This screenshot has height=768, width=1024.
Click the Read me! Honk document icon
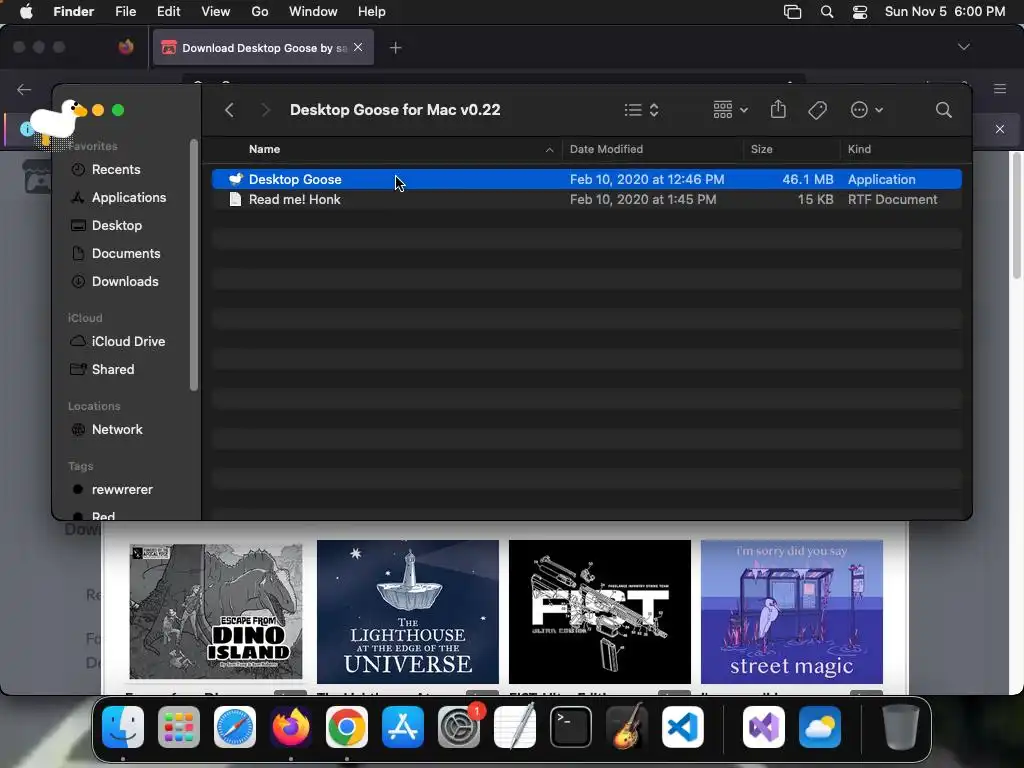click(x=235, y=199)
